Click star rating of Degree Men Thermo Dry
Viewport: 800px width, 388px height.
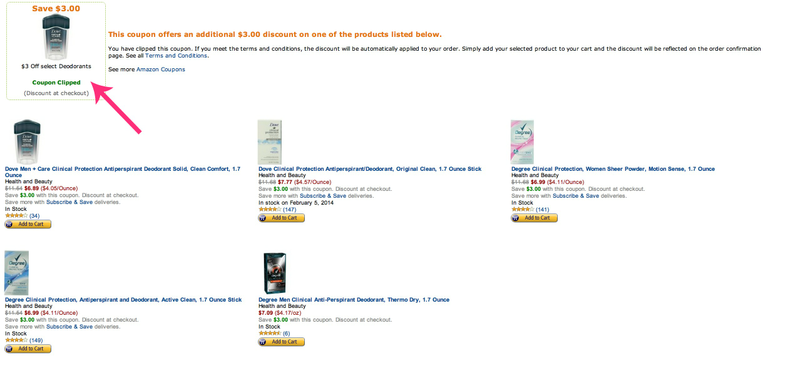coord(269,333)
